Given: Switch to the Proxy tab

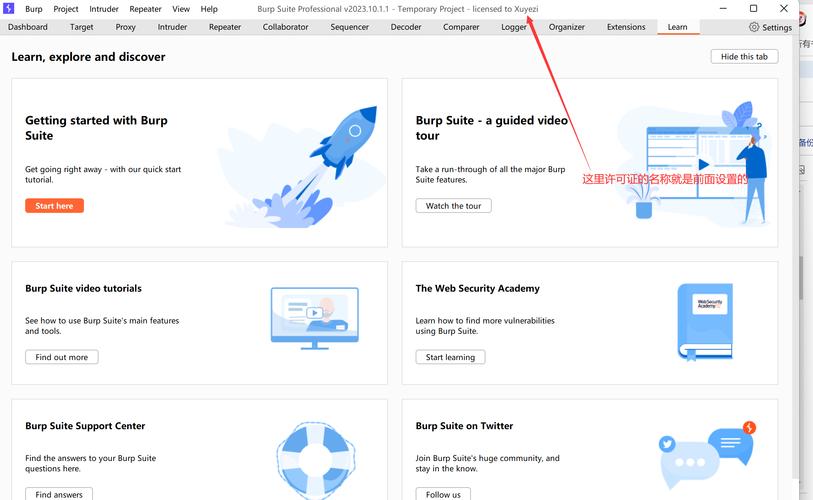Looking at the screenshot, I should [x=125, y=27].
